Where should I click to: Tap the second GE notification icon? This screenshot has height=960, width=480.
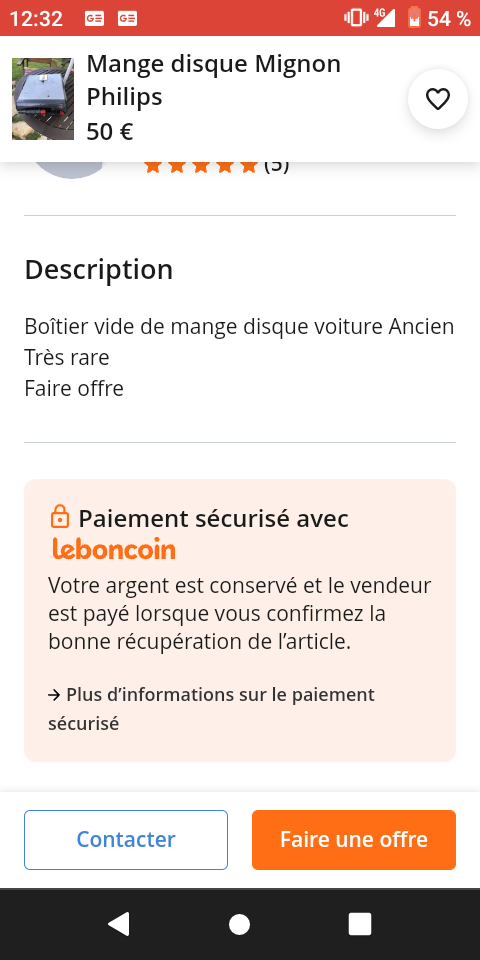[x=127, y=19]
